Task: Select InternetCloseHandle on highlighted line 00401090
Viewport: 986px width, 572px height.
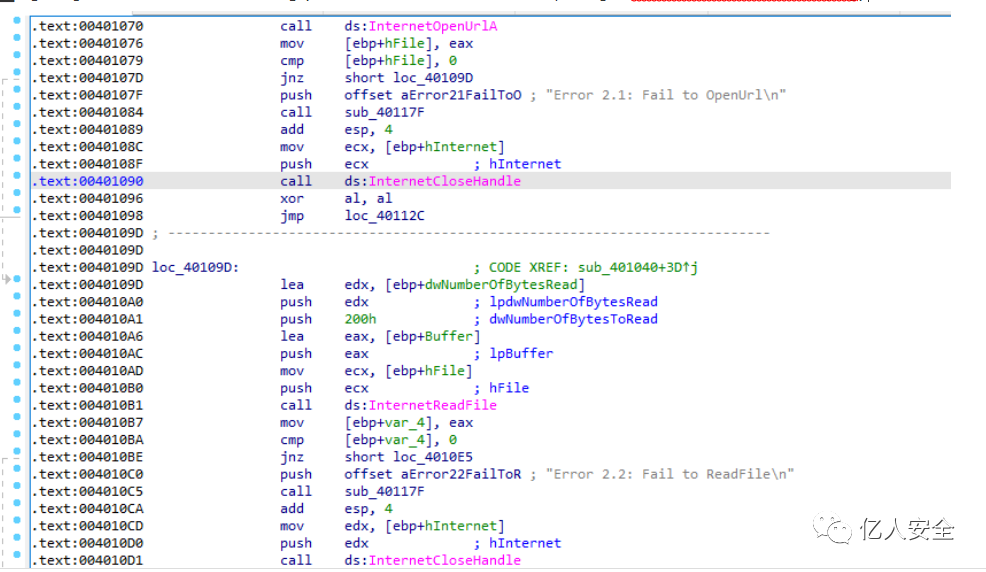Action: coord(445,181)
